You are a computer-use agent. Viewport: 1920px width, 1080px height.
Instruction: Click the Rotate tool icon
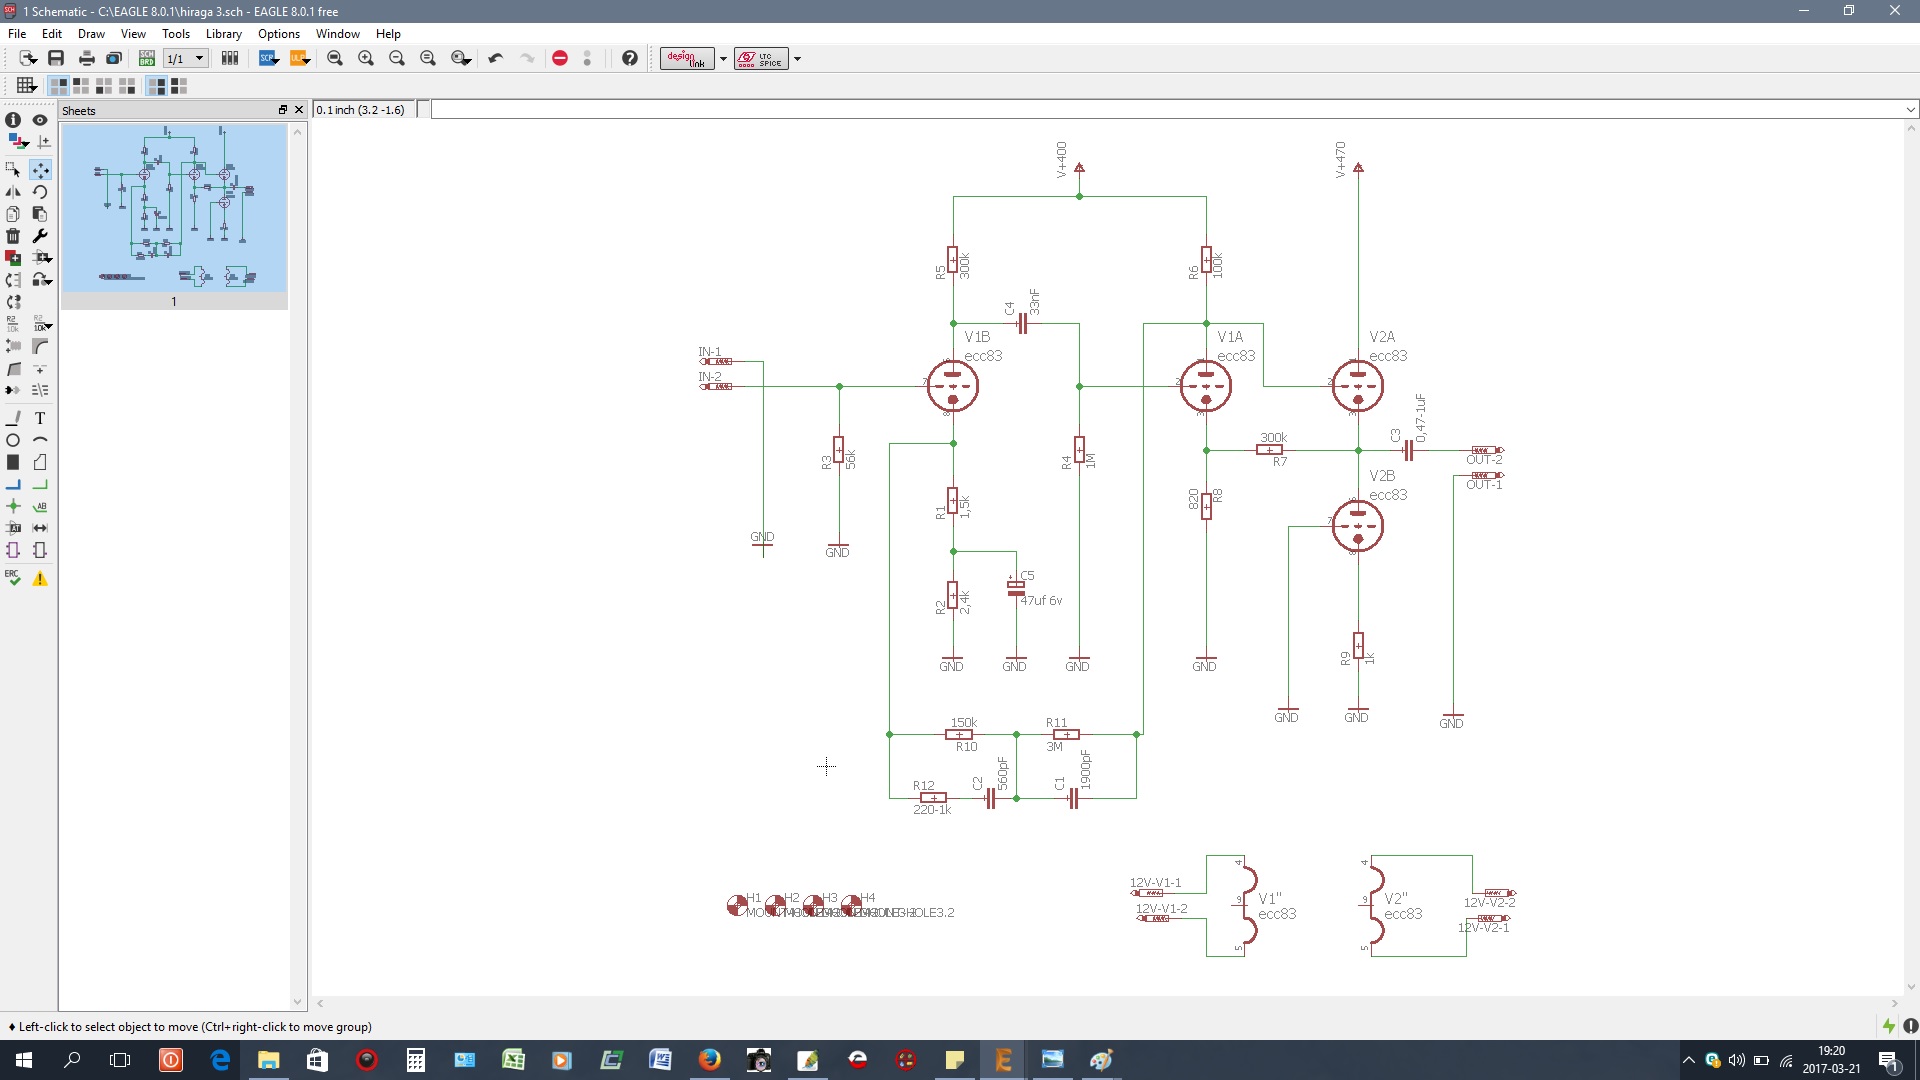(40, 192)
